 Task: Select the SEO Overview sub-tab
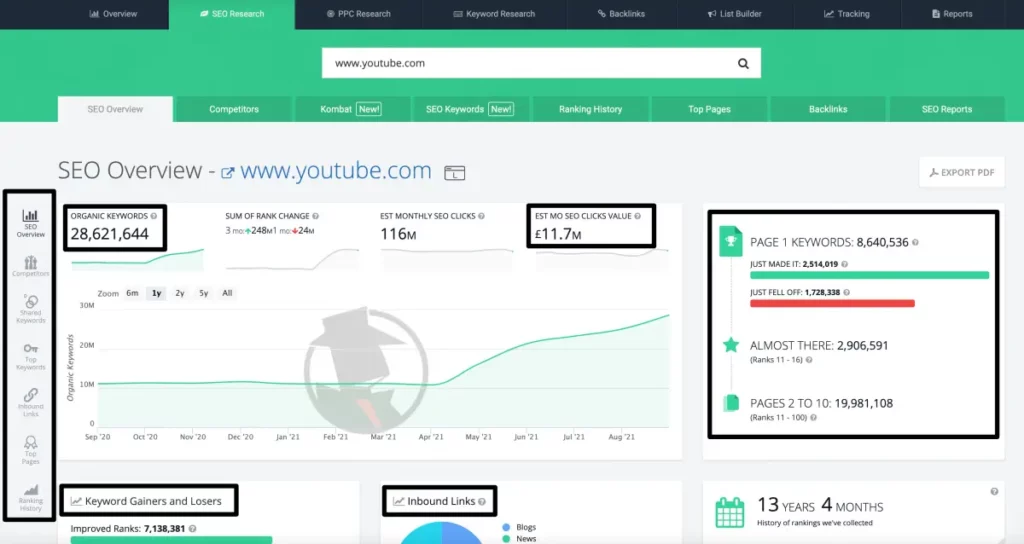pos(115,109)
